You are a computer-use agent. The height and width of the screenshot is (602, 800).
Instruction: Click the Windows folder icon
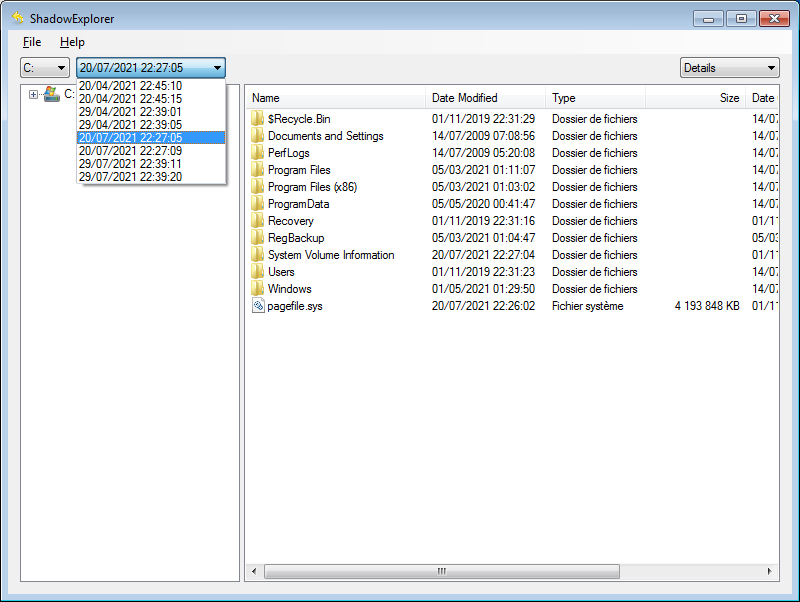258,289
